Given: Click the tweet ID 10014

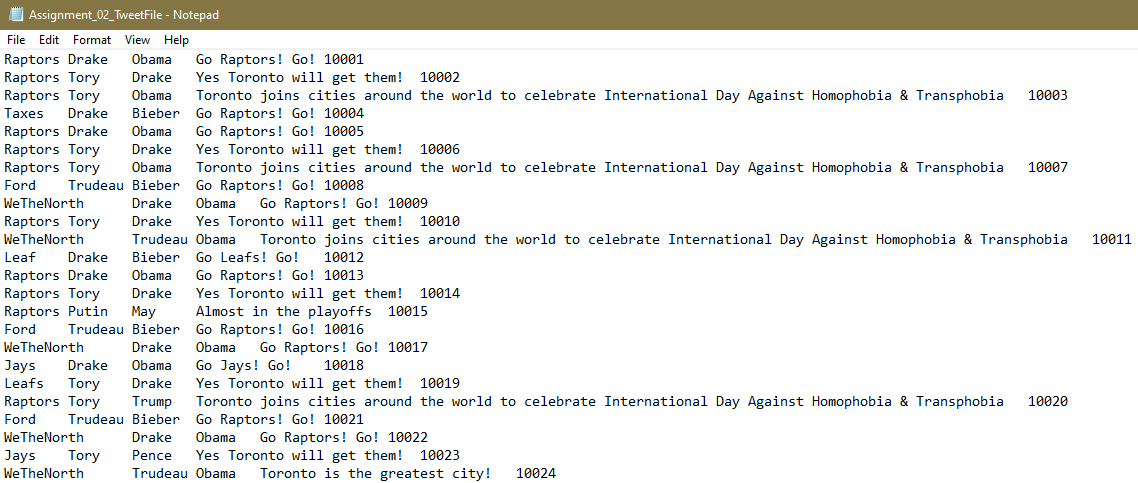Looking at the screenshot, I should click(x=440, y=294).
